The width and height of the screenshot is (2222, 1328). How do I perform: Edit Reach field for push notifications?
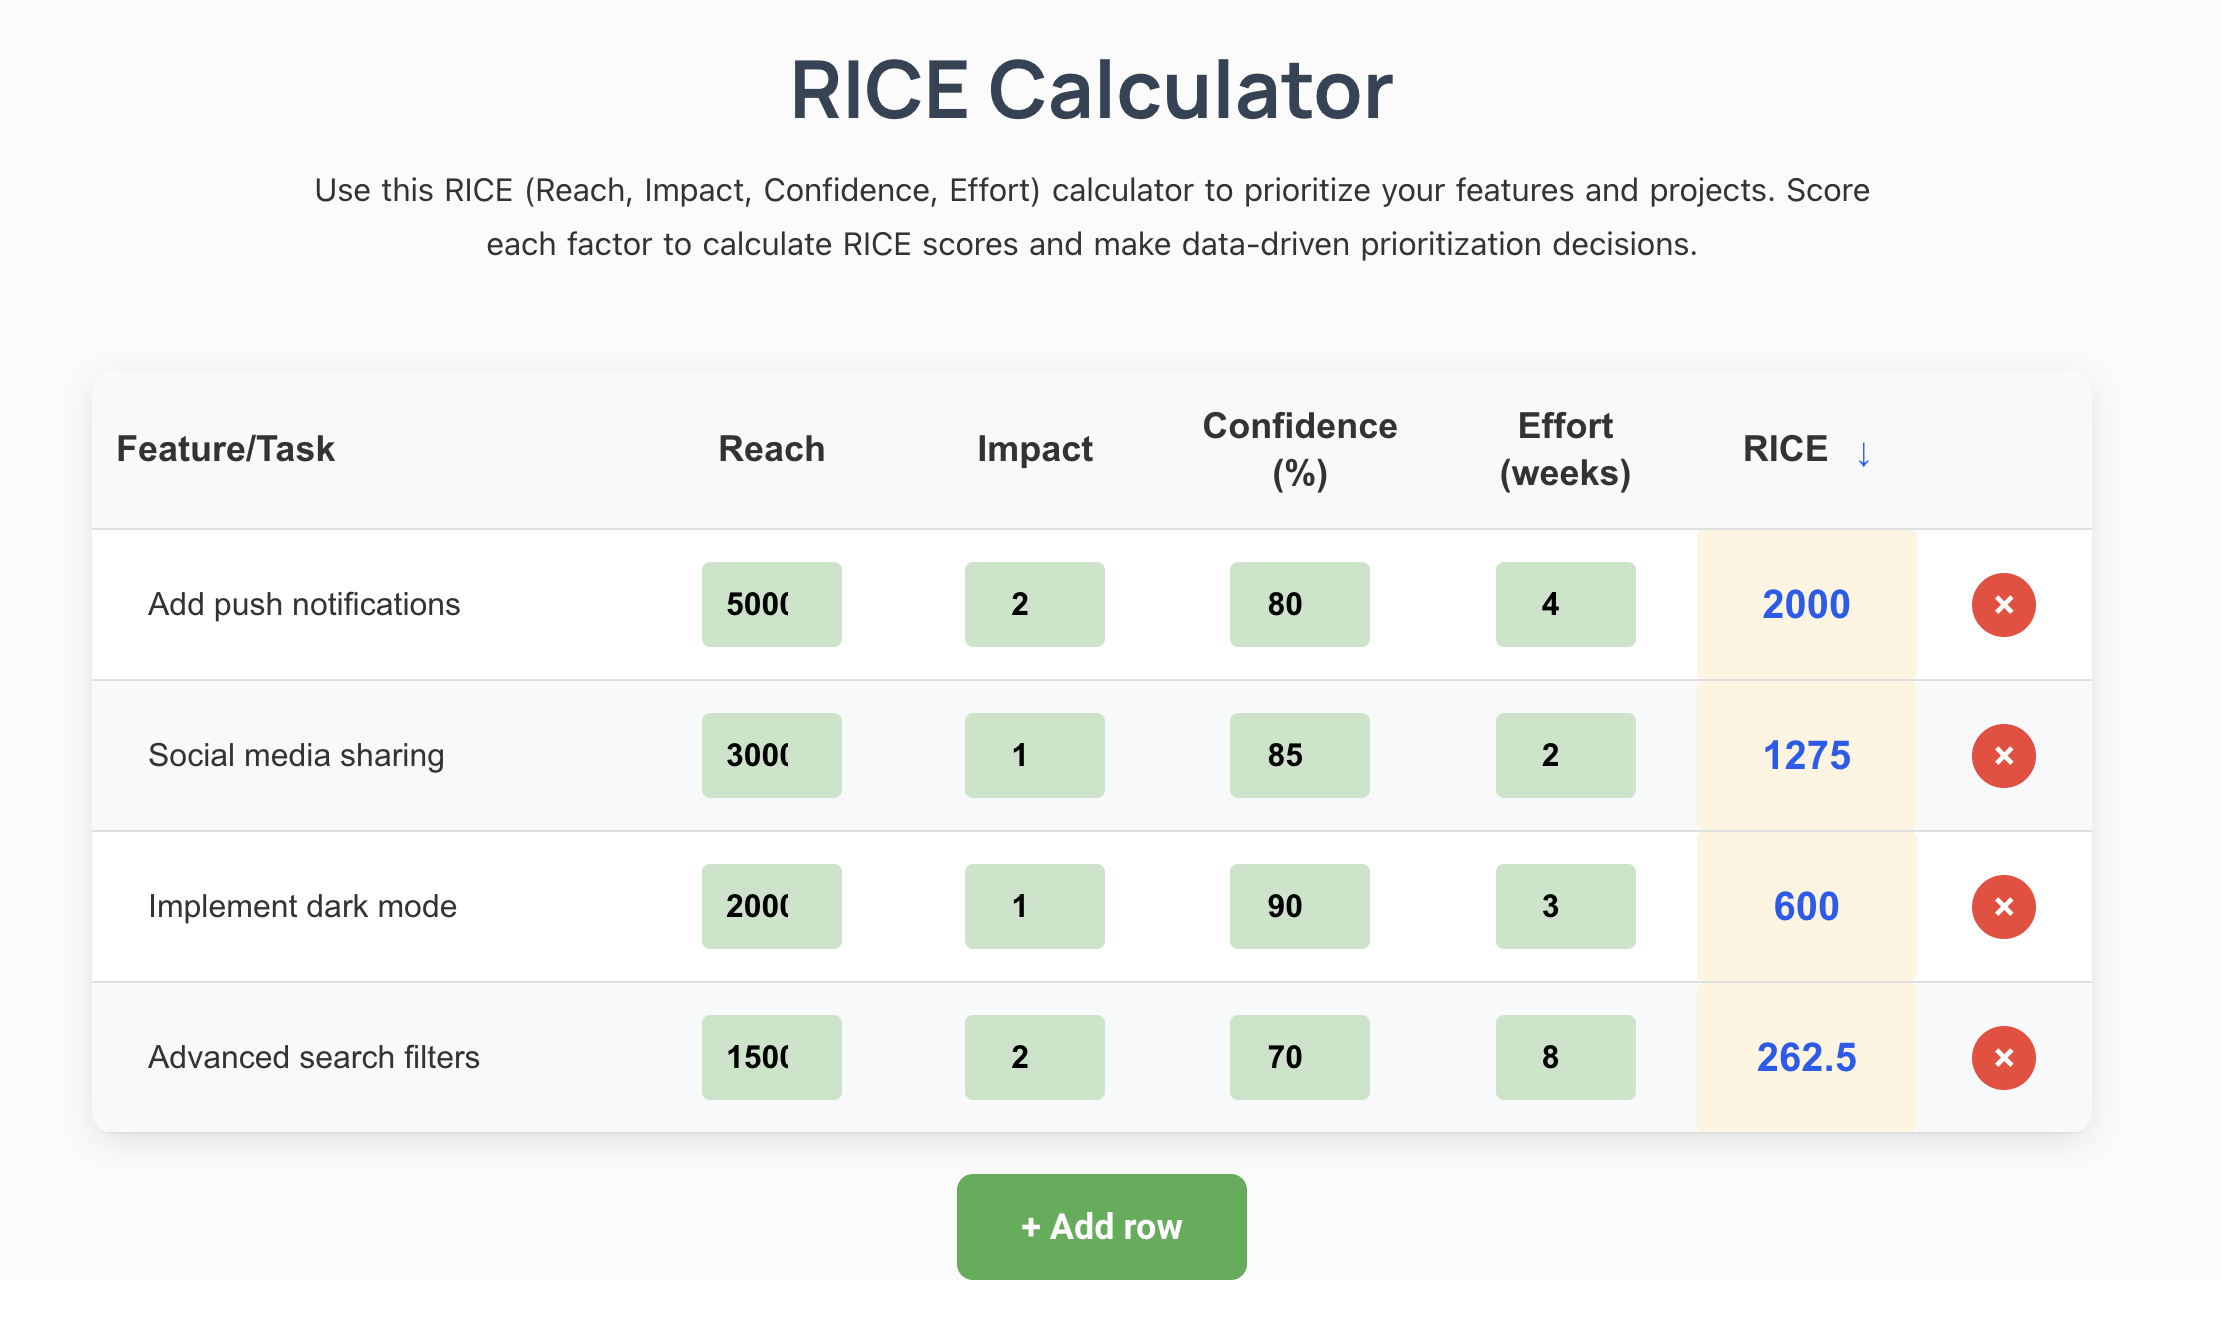771,605
